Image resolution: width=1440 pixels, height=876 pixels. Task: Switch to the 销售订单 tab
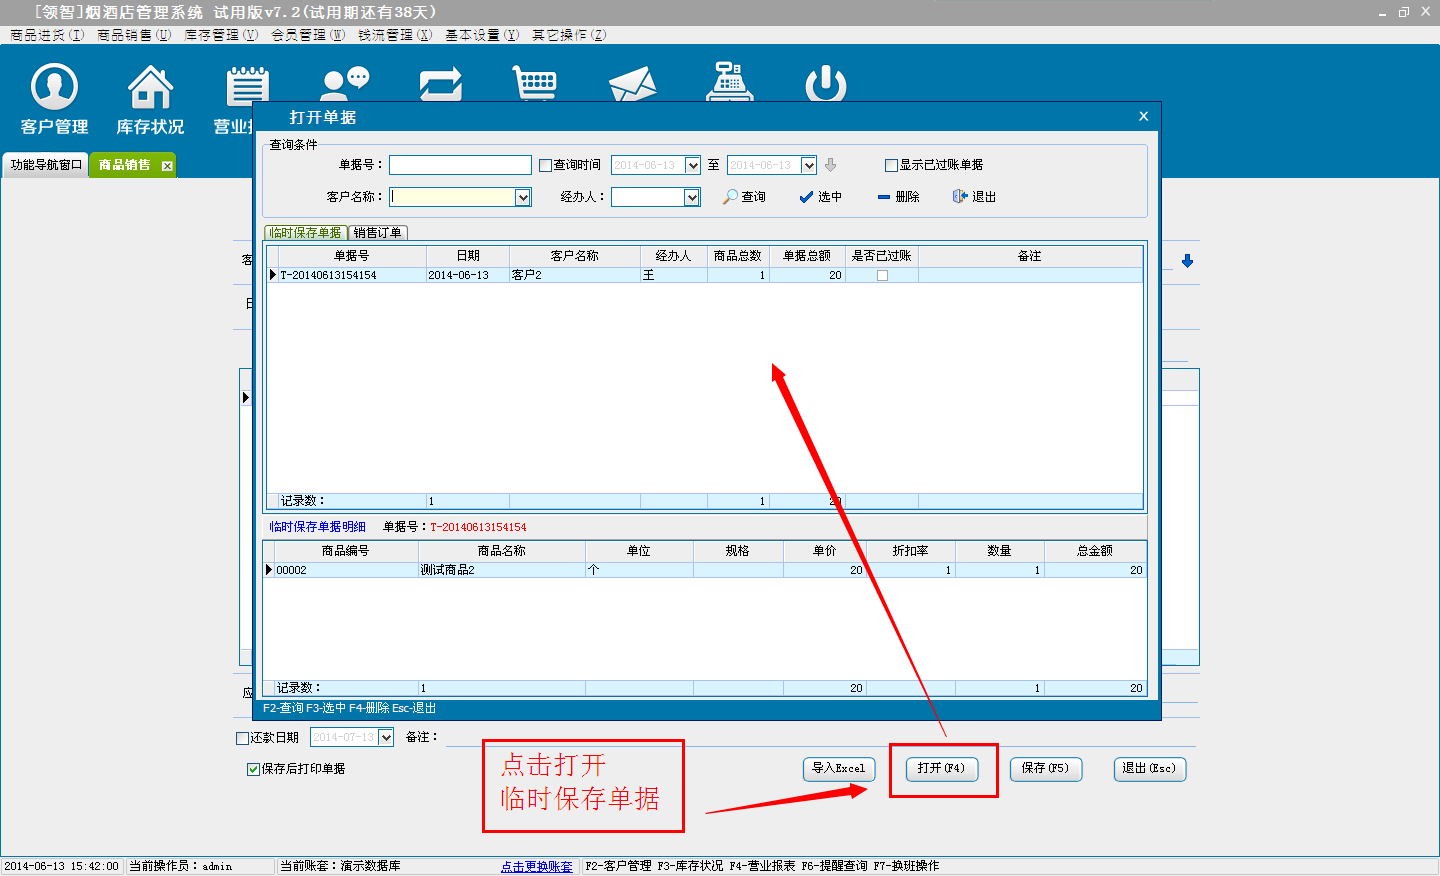378,233
